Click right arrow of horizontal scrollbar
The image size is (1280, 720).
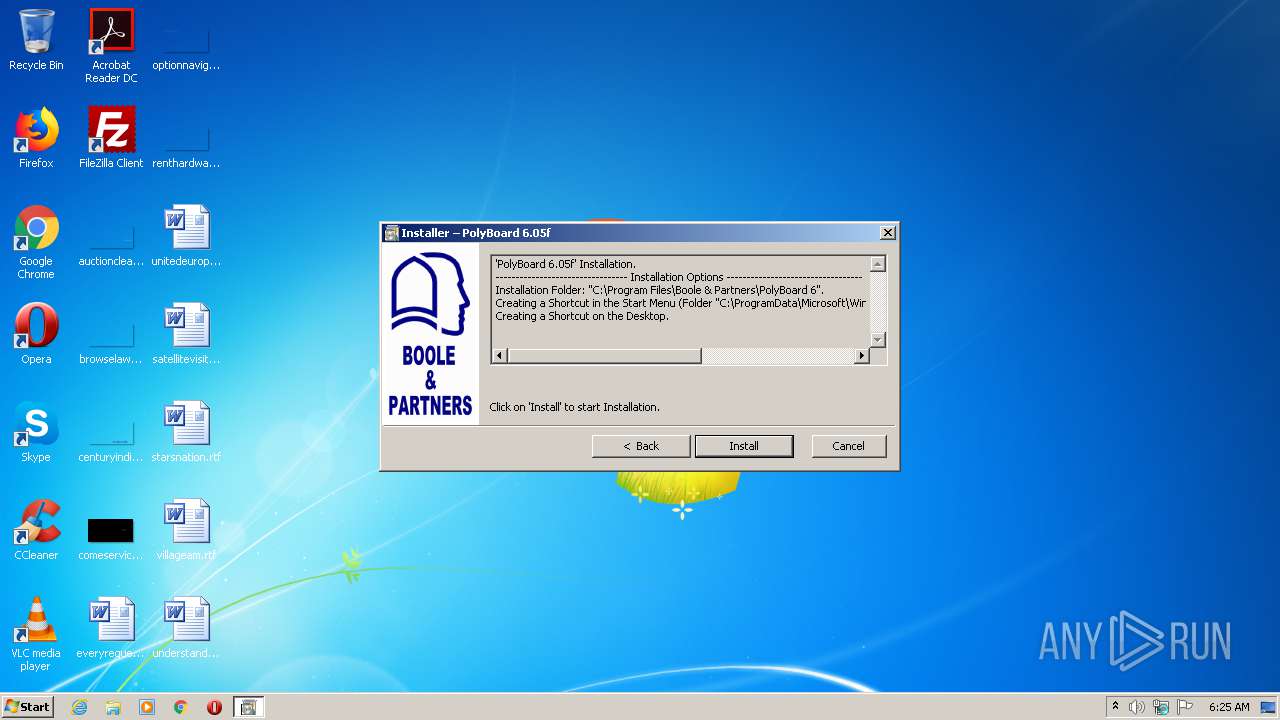(862, 355)
